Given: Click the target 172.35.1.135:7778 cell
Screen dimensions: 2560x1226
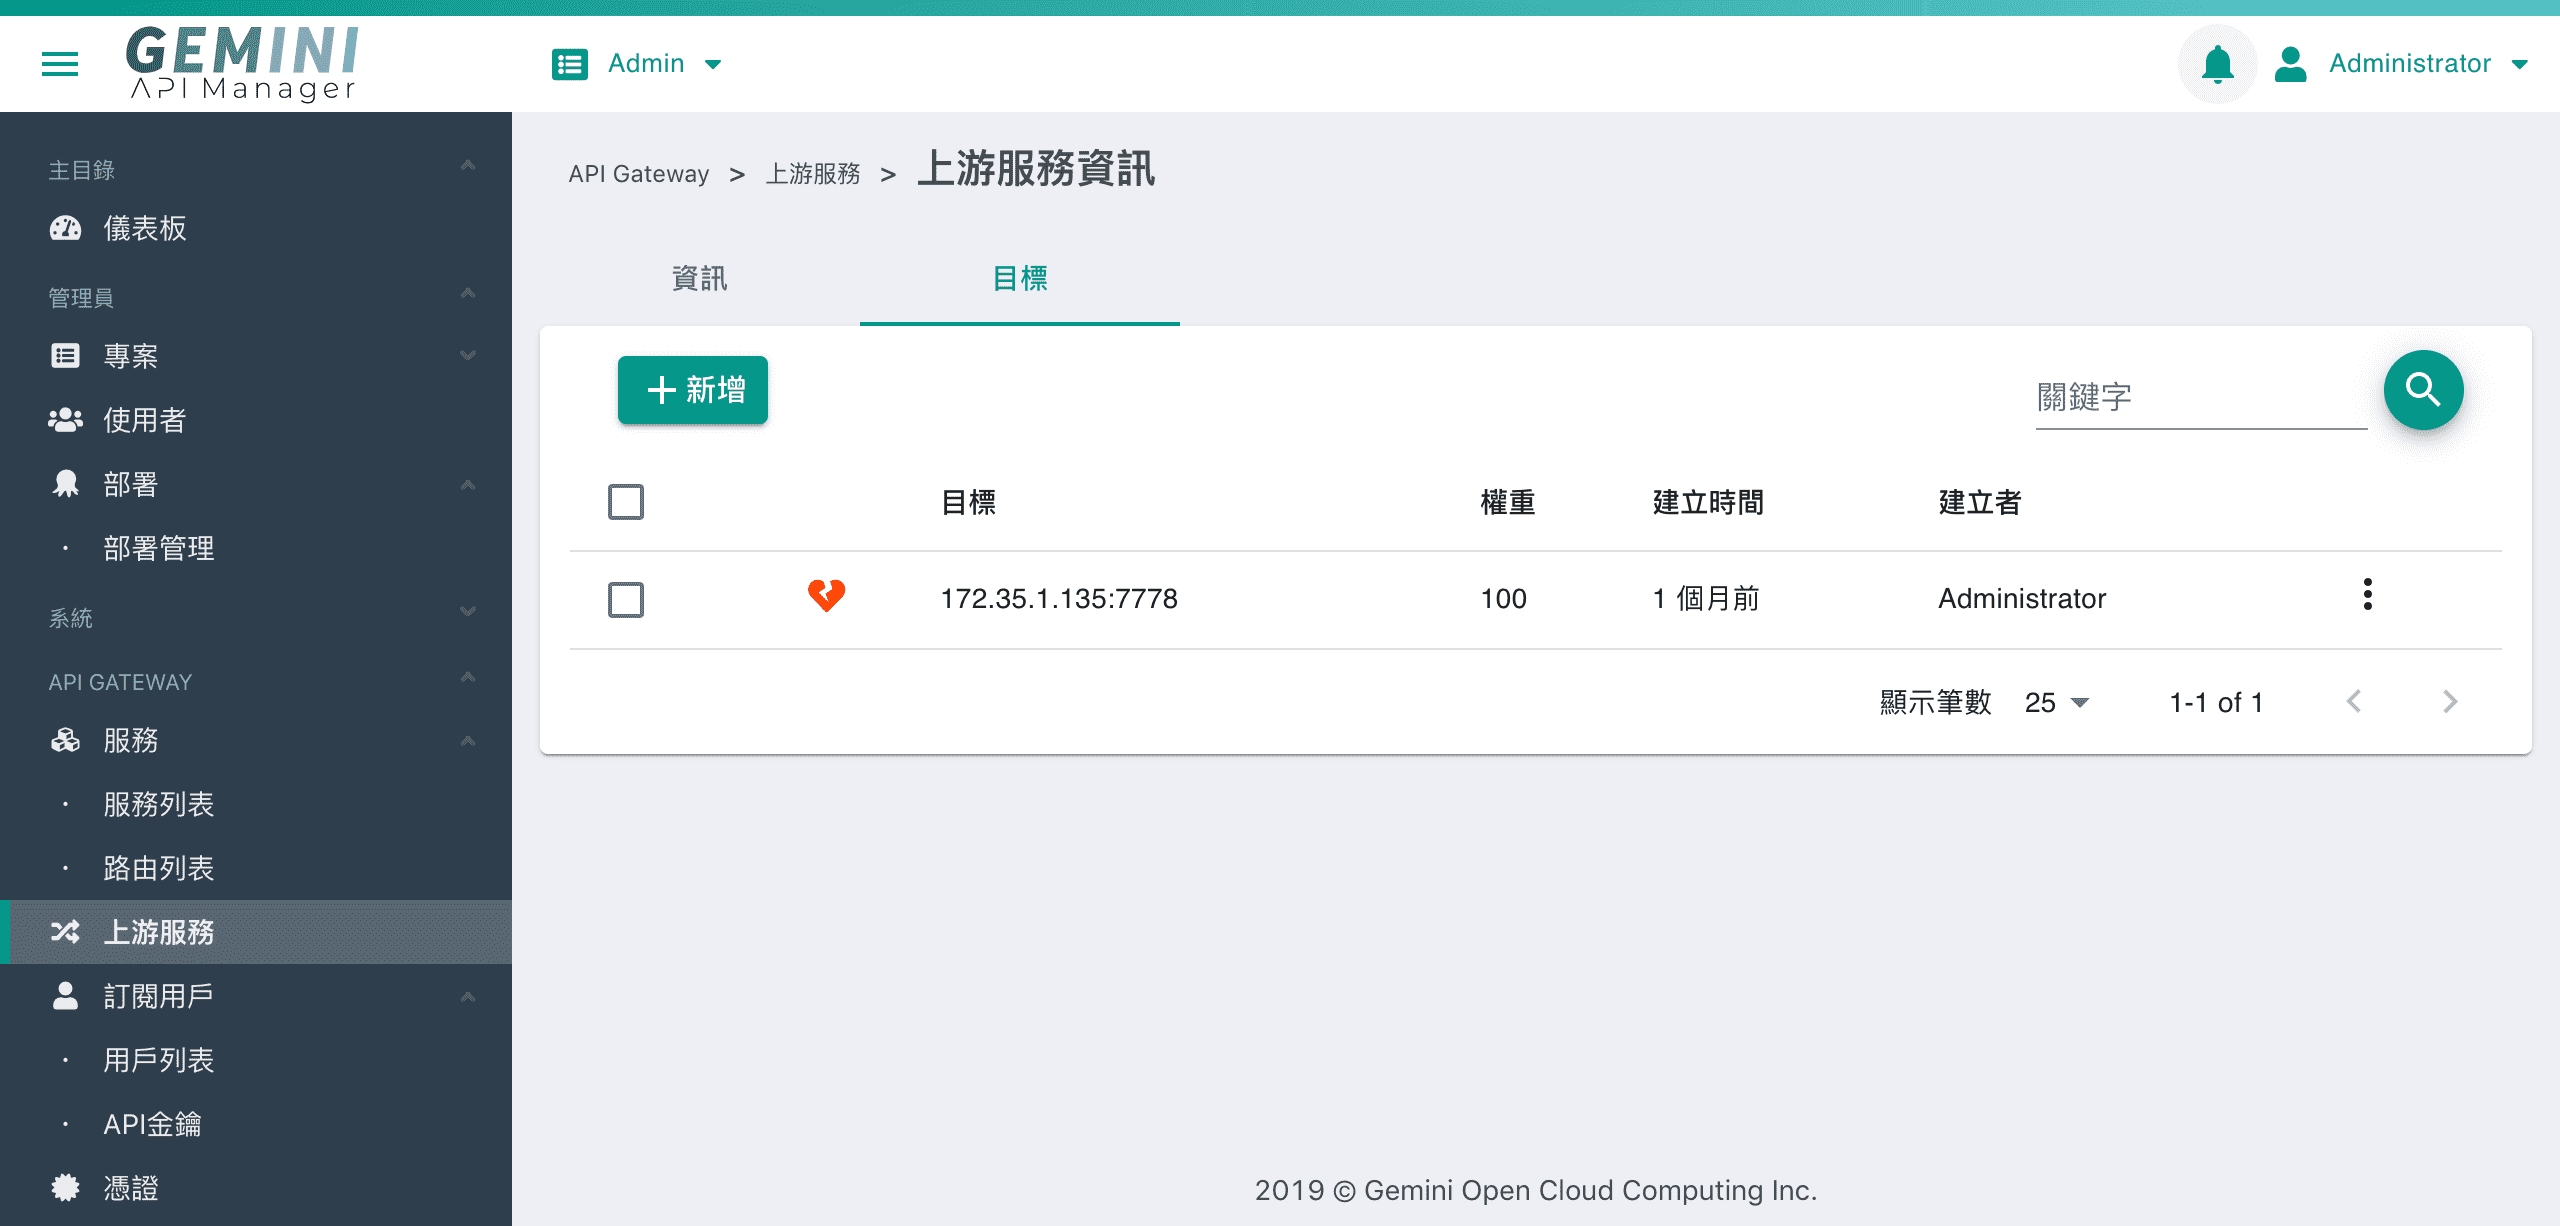Looking at the screenshot, I should pyautogui.click(x=1059, y=599).
